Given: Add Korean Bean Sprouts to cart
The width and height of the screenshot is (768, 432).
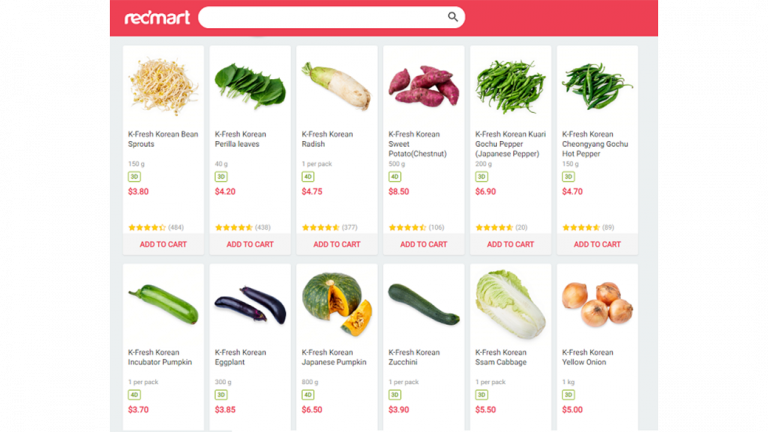Looking at the screenshot, I should pos(163,244).
